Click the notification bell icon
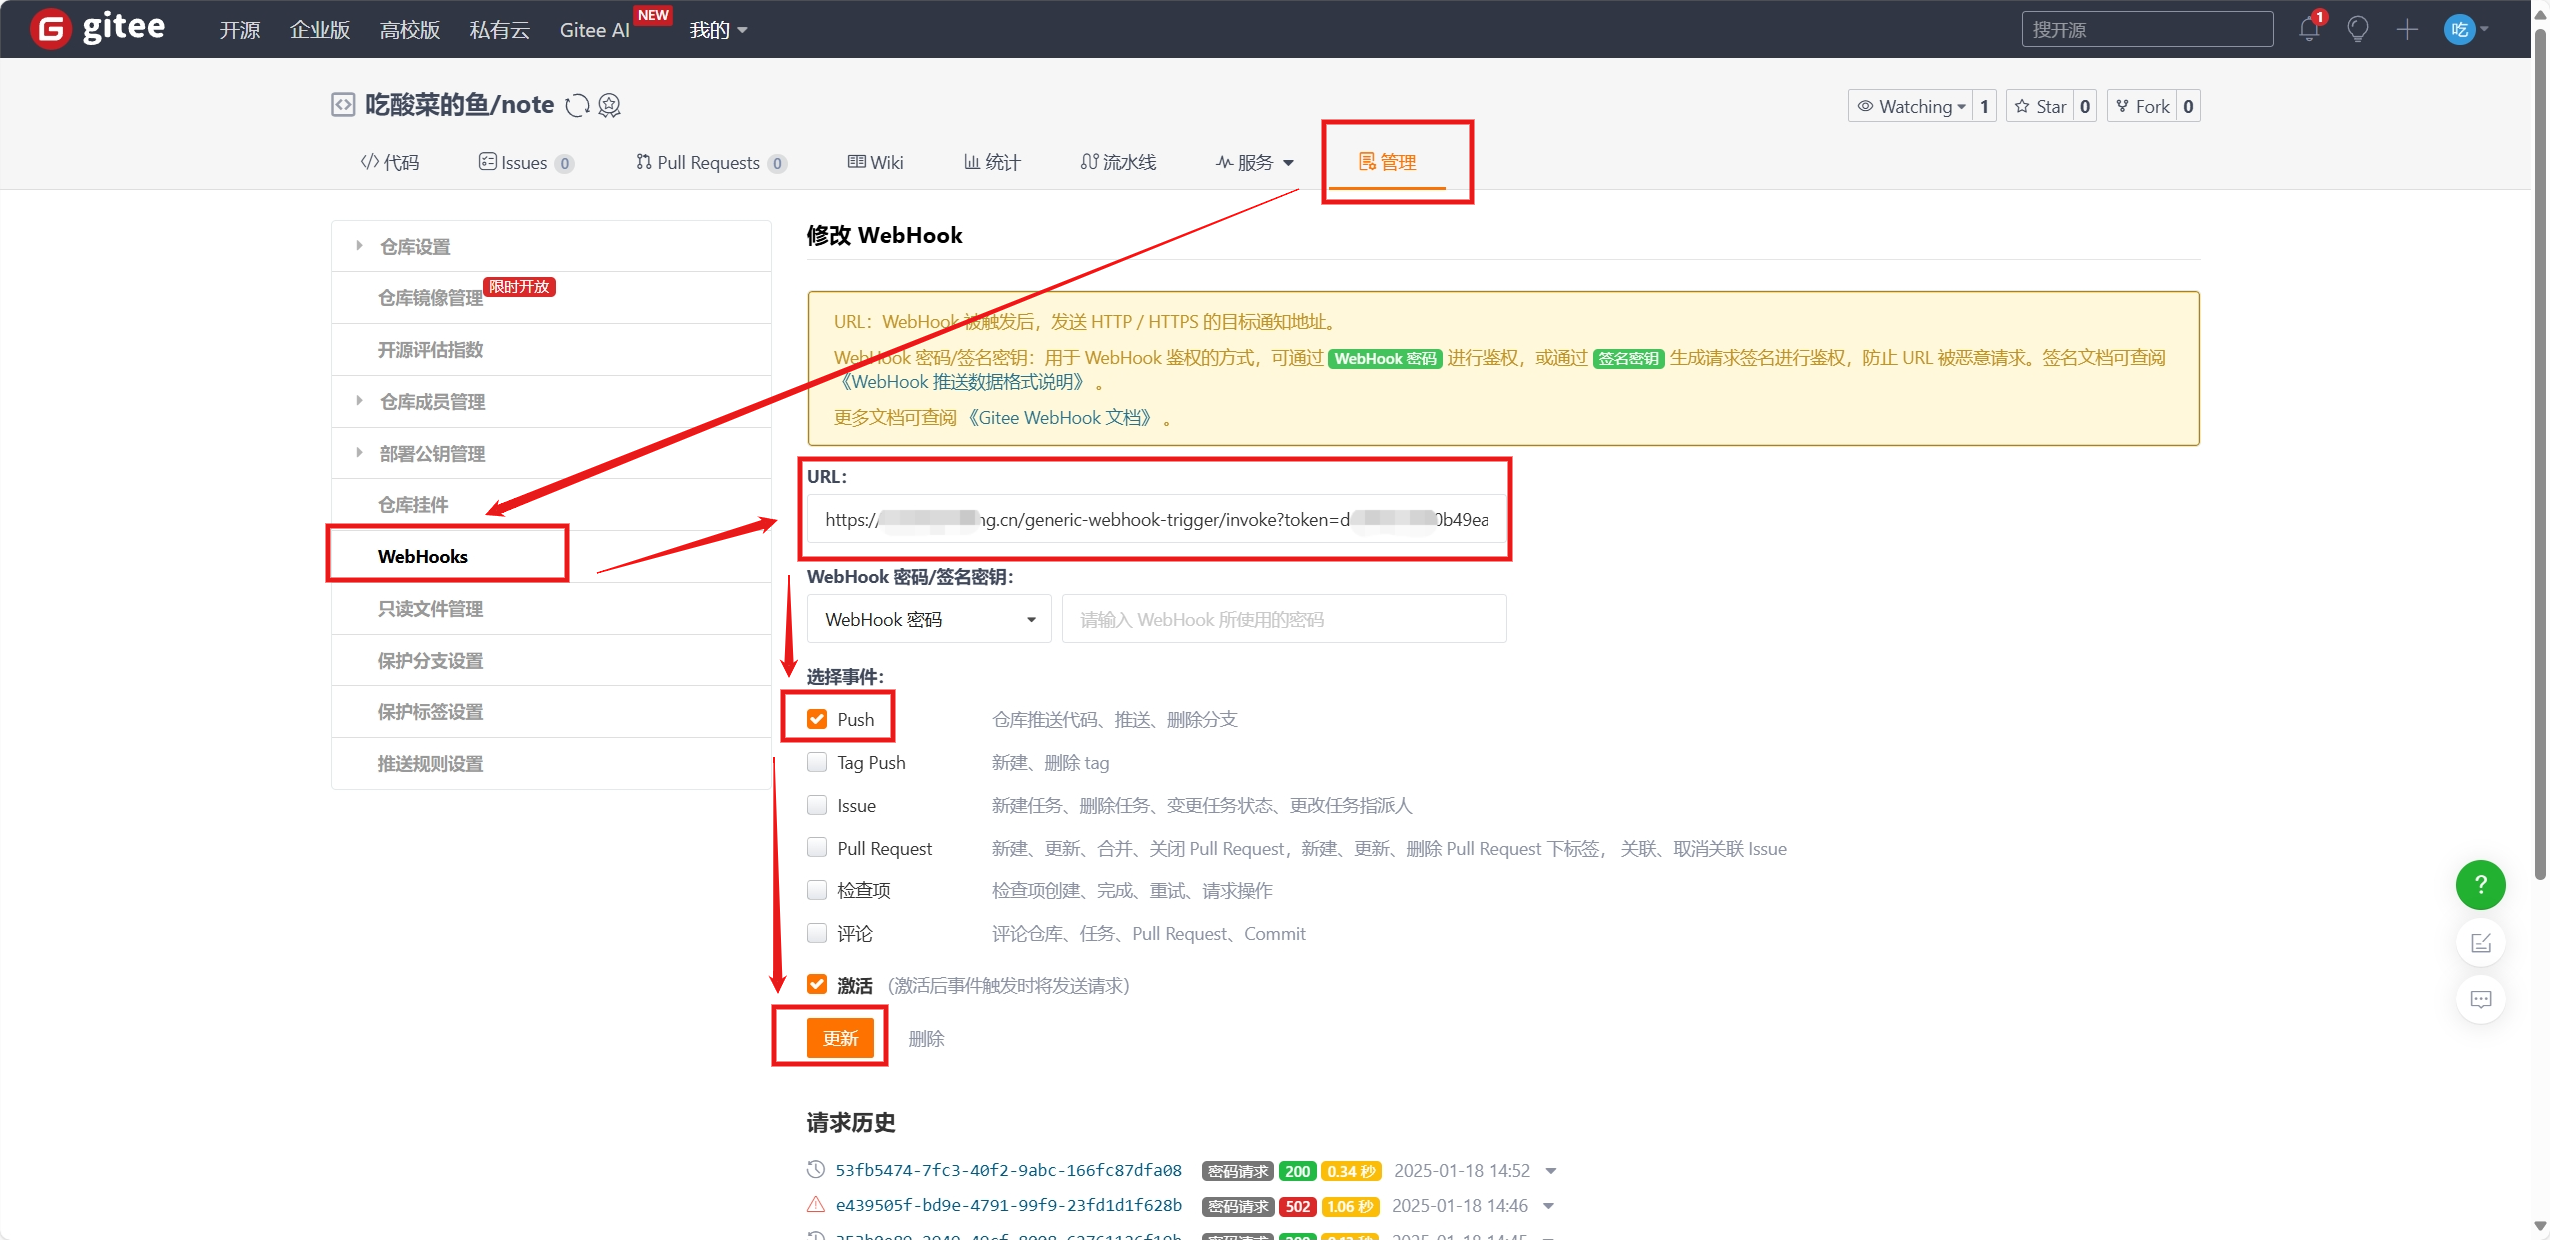This screenshot has height=1240, width=2550. pyautogui.click(x=2308, y=29)
